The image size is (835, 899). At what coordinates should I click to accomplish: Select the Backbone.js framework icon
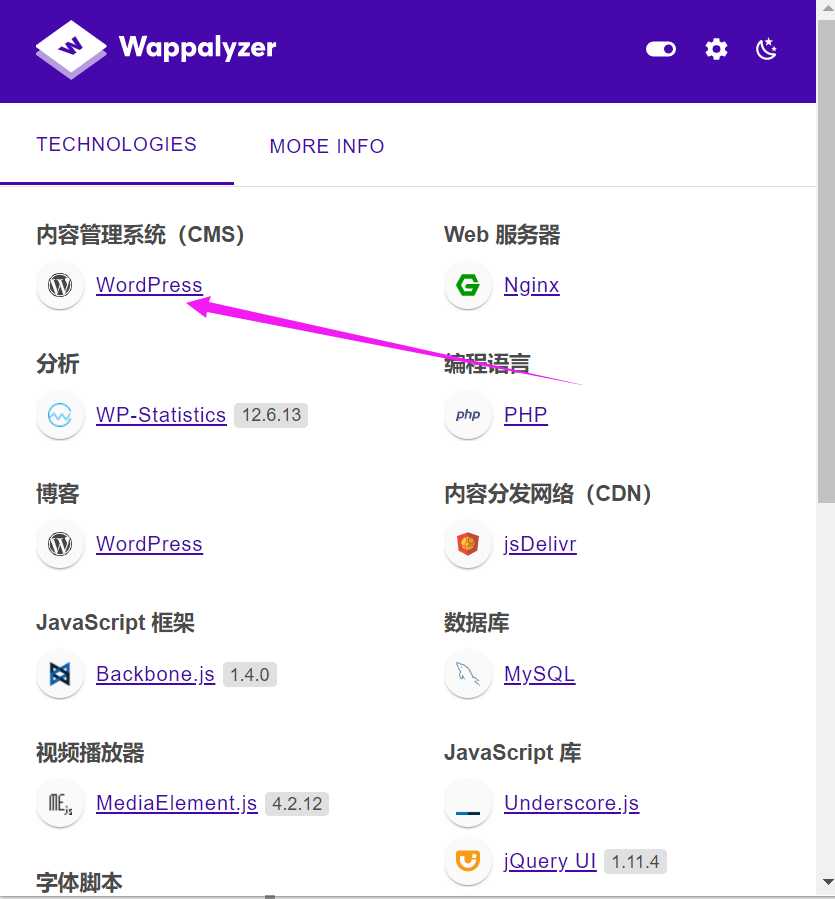[x=60, y=674]
